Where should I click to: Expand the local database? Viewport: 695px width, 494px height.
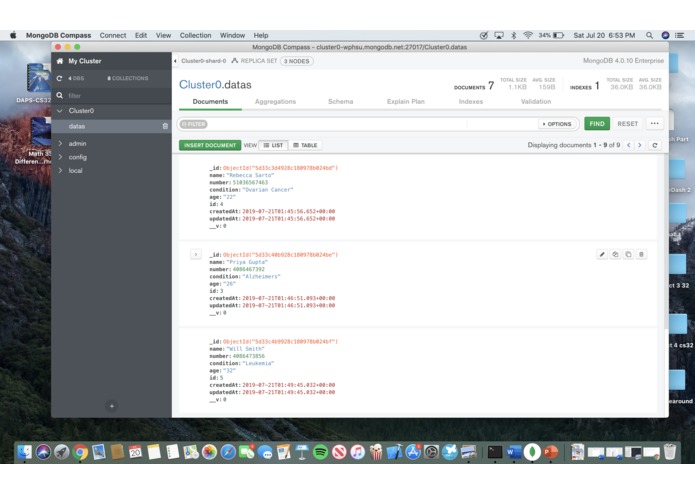(60, 171)
